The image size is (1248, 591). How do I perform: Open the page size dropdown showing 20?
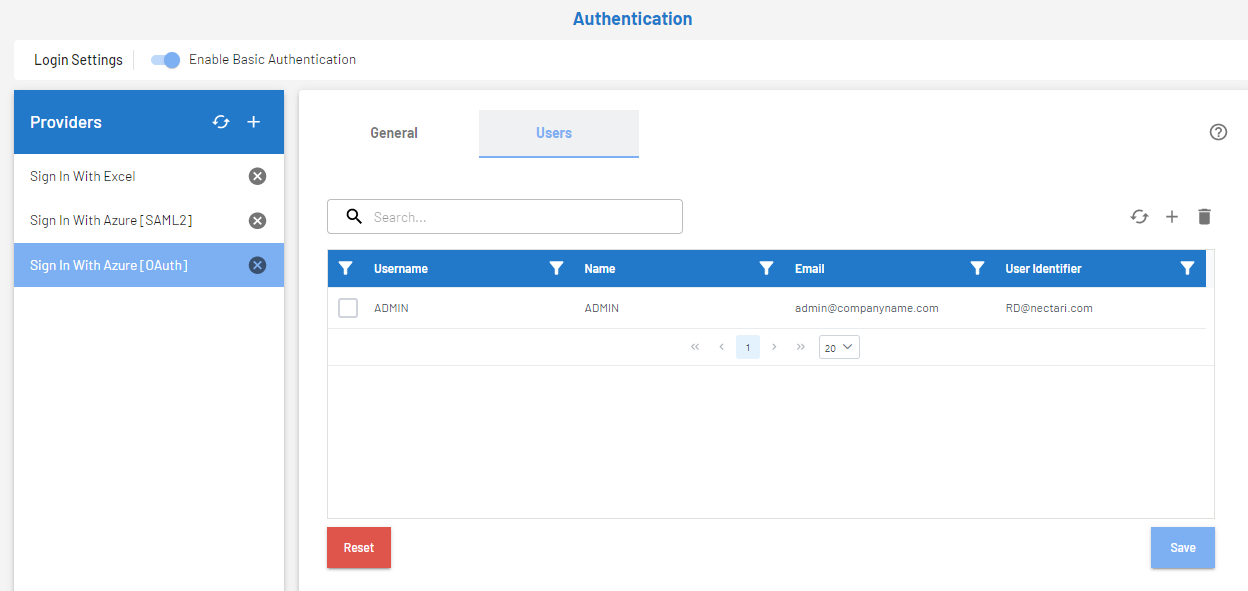coord(838,347)
